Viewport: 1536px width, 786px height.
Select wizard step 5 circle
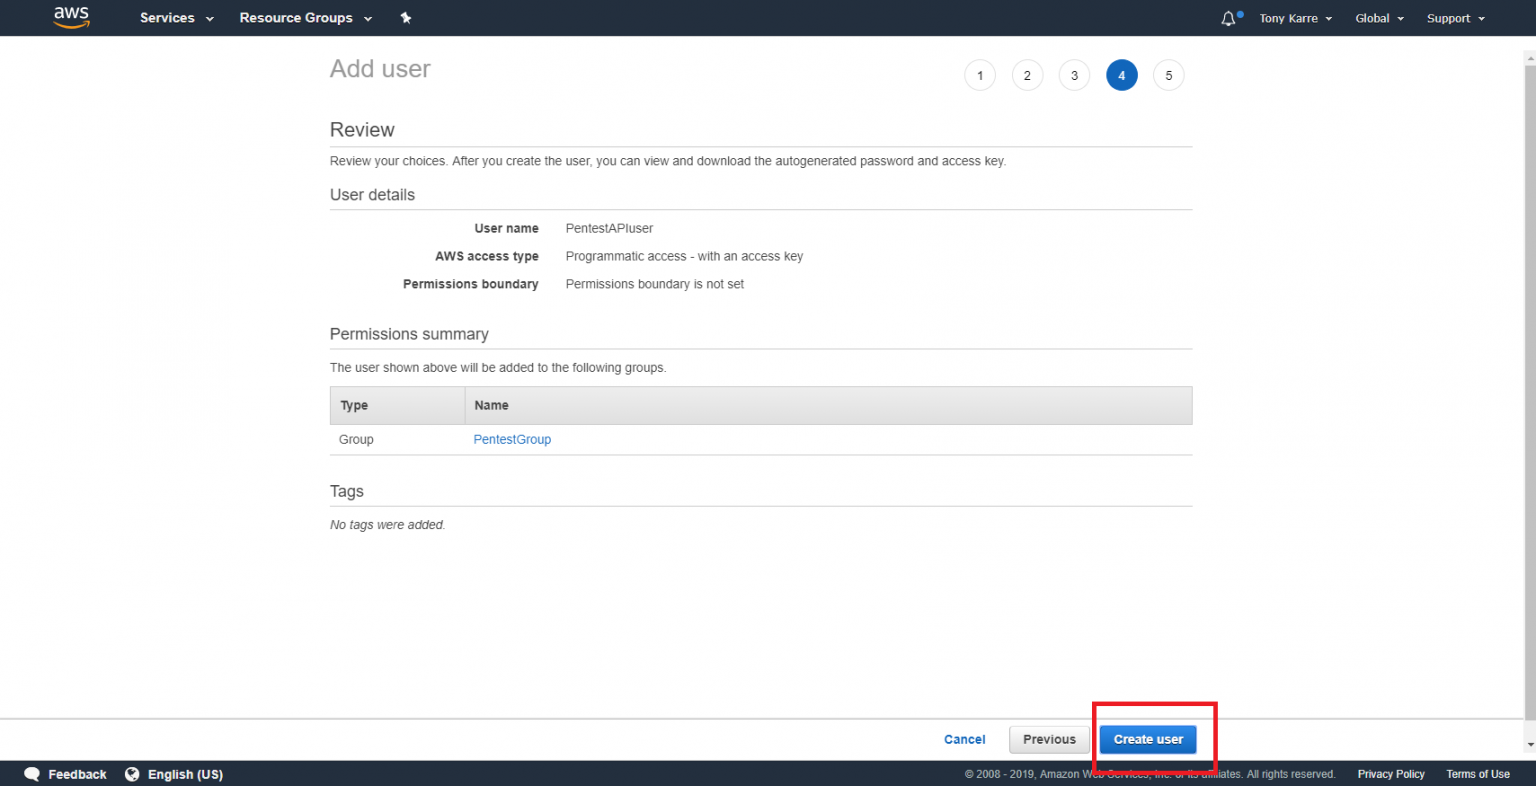coord(1168,75)
